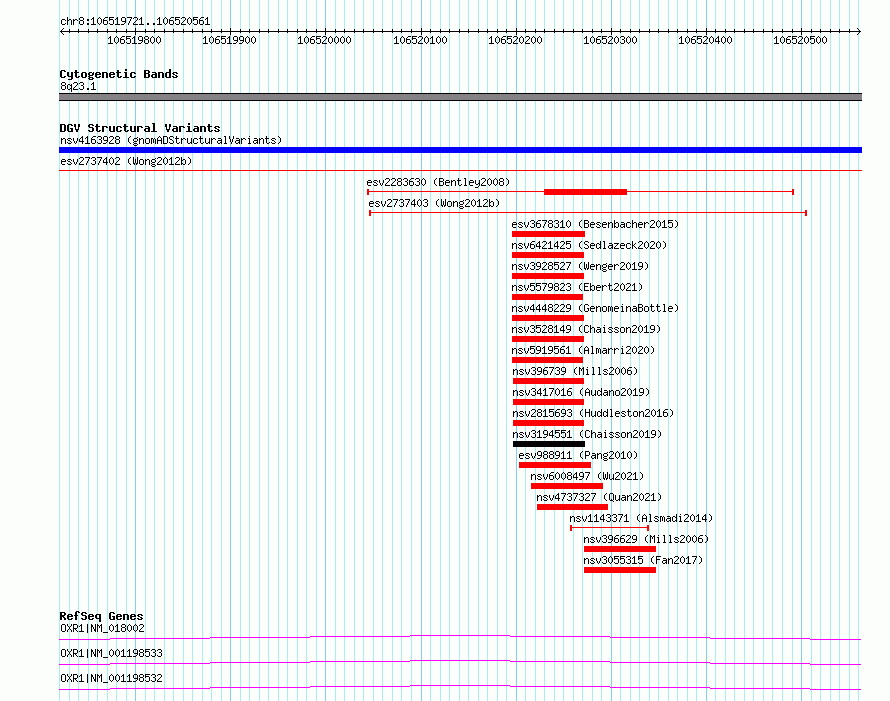Open the OXR1|NM_018002 gene label

pos(102,628)
